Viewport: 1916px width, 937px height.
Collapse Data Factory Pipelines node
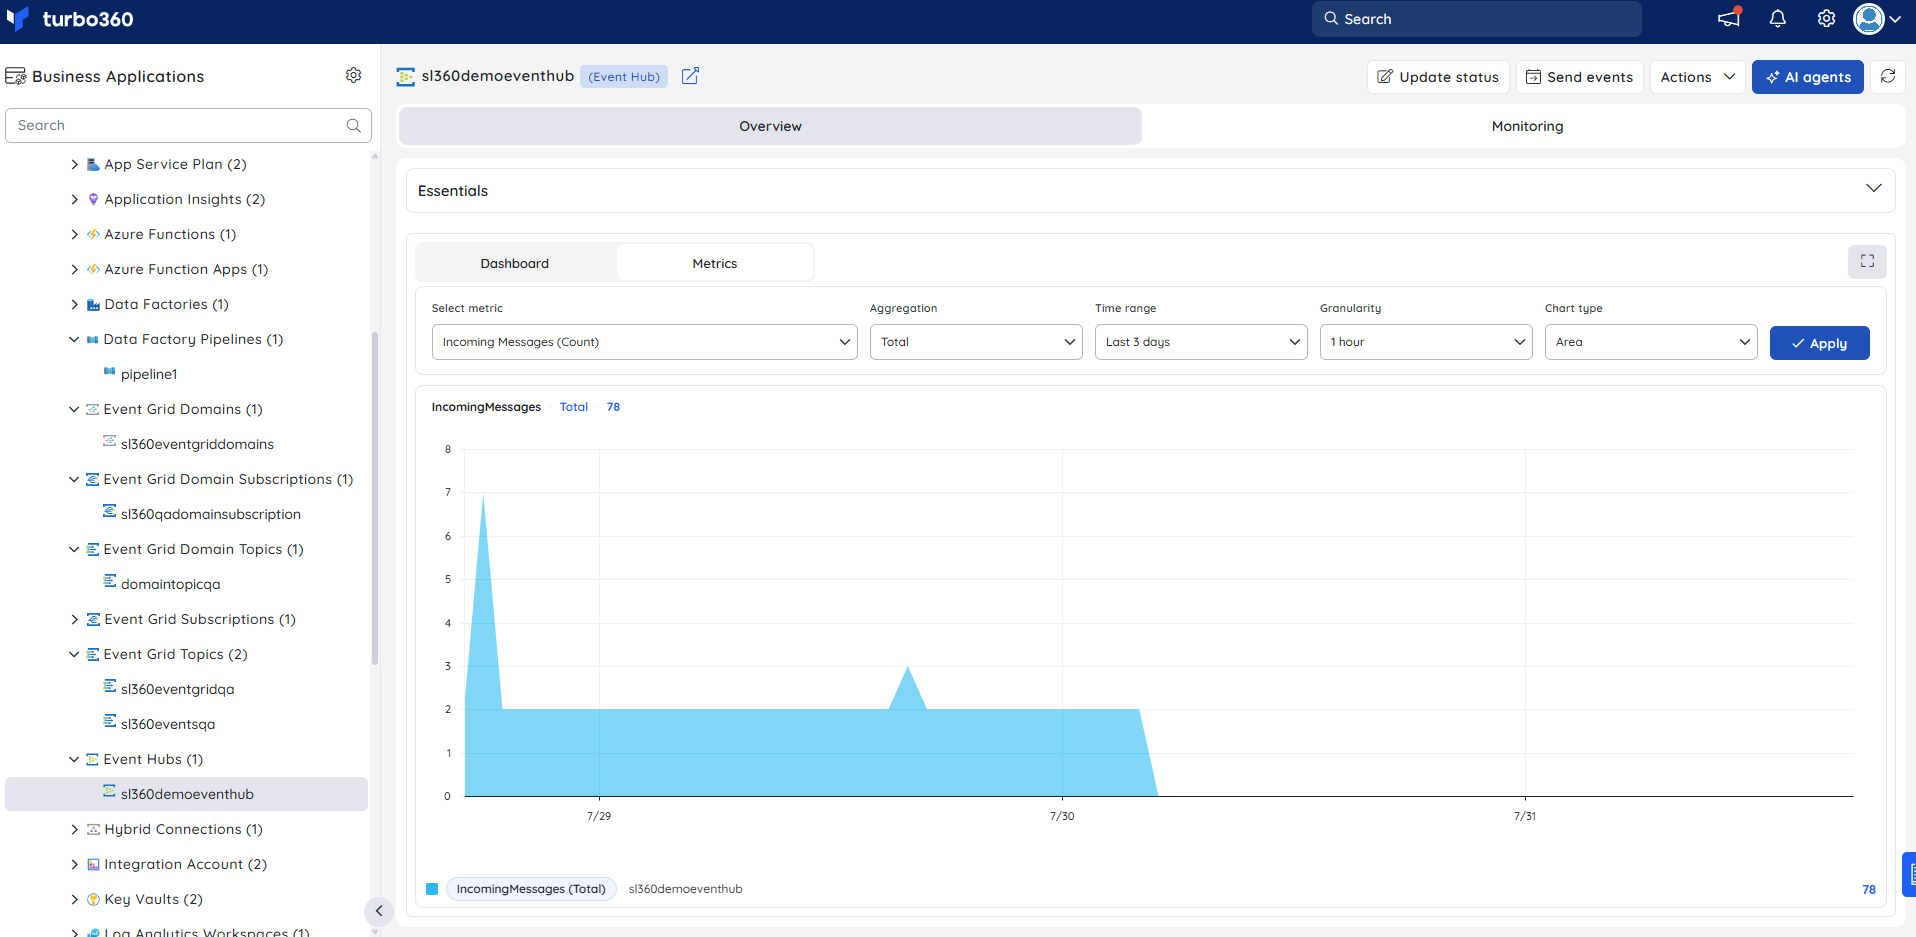[74, 339]
